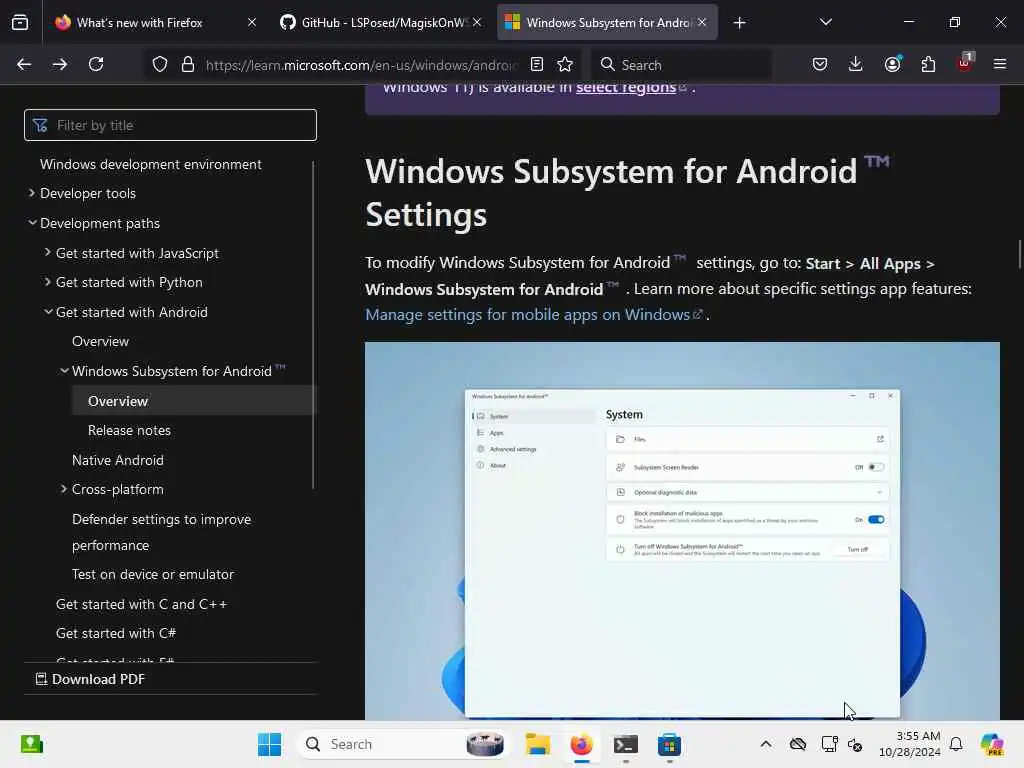The width and height of the screenshot is (1024, 768).
Task: Open Get started with C and C++
Action: [141, 604]
